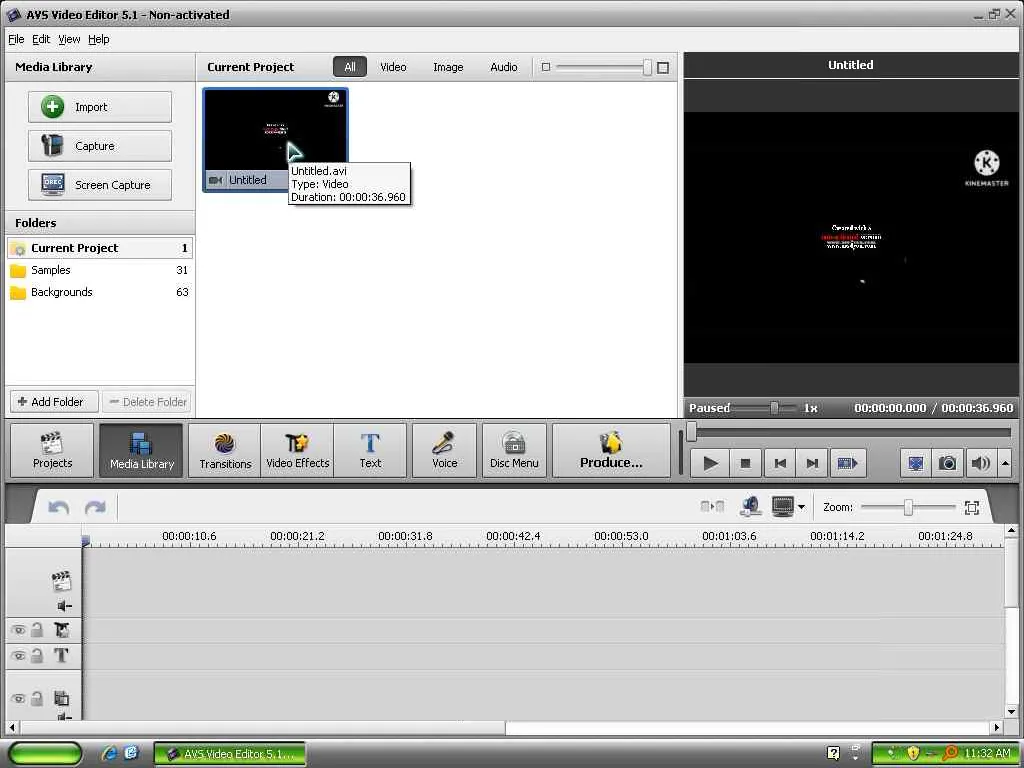This screenshot has height=768, width=1024.
Task: Show All media types
Action: point(350,67)
